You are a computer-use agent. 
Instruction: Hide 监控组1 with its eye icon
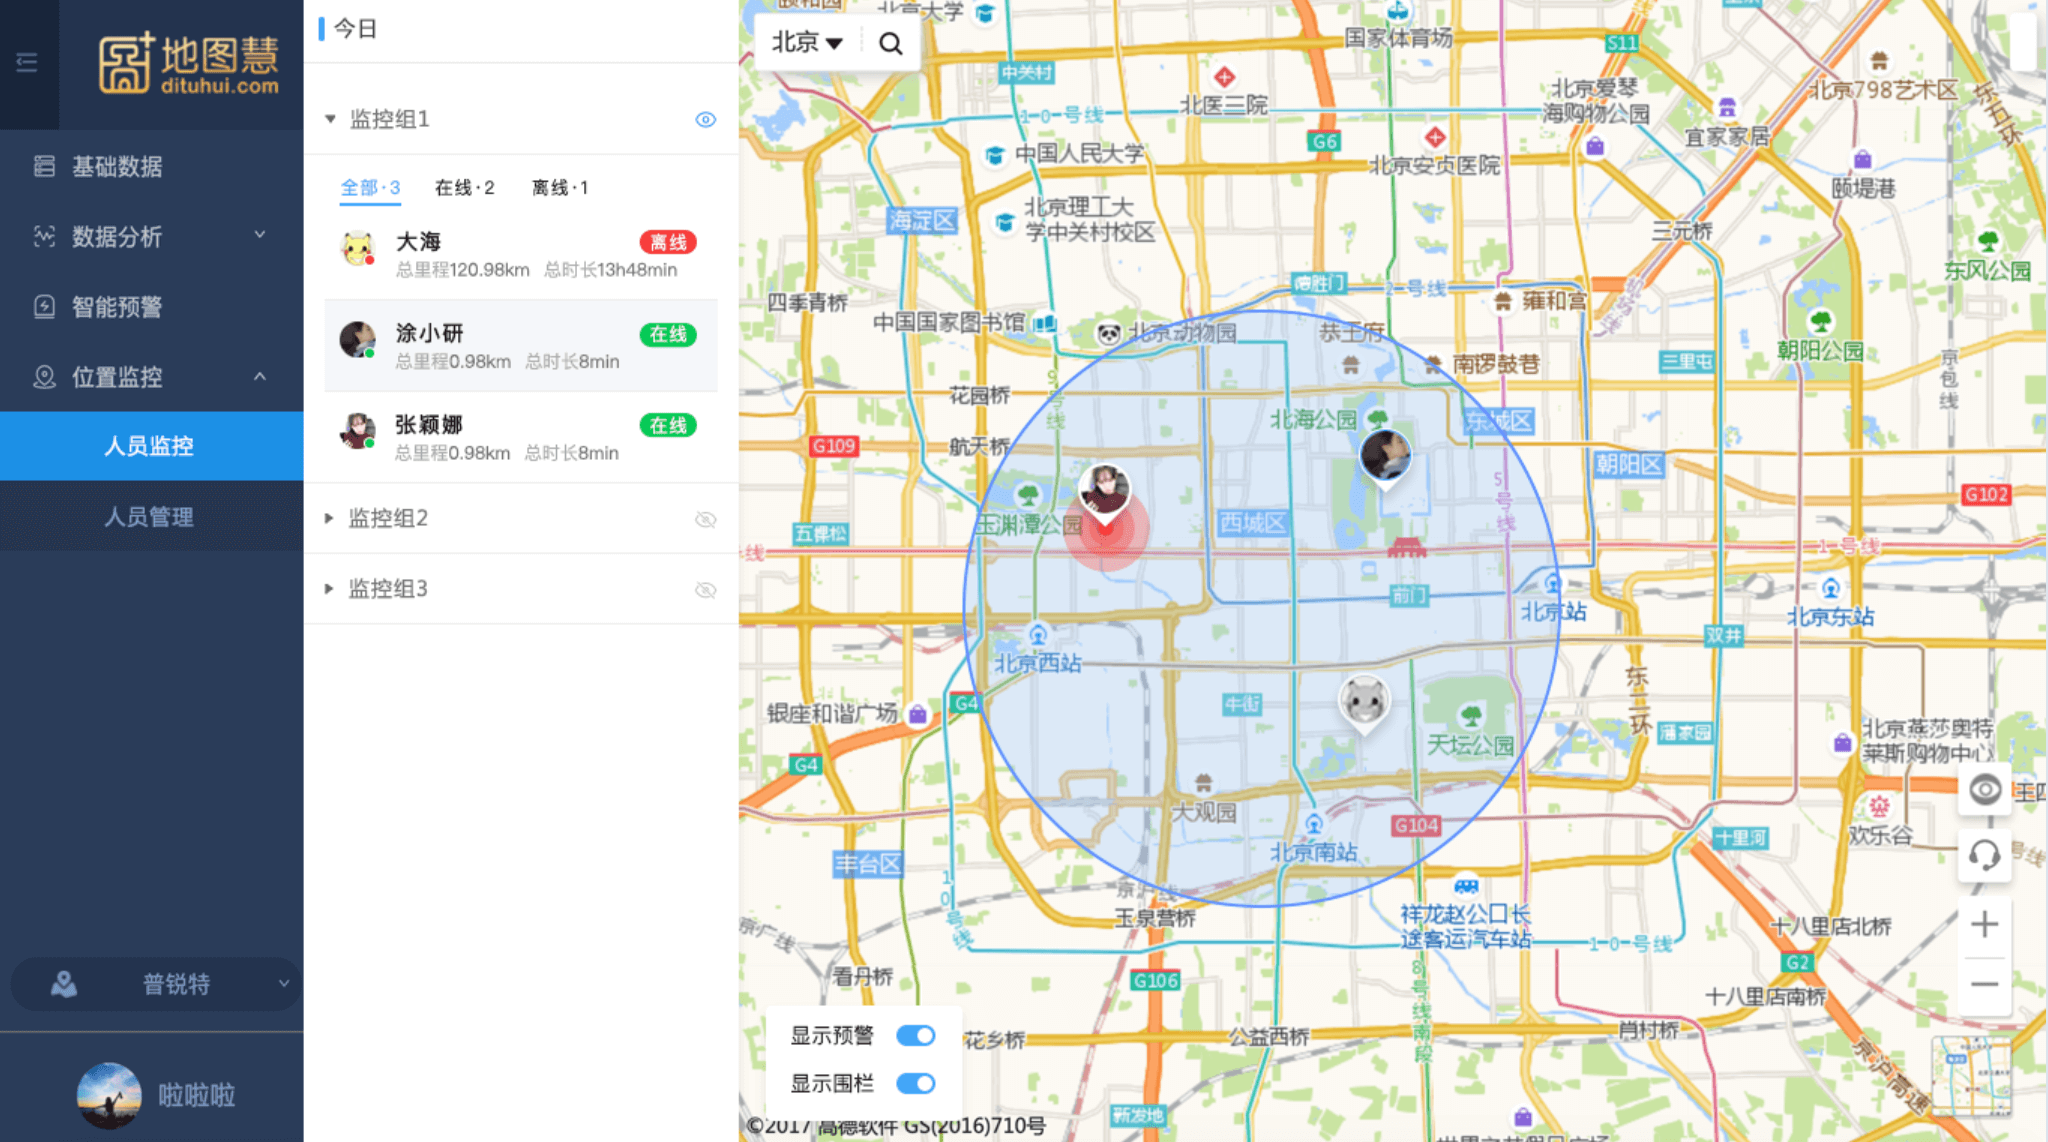[x=705, y=119]
